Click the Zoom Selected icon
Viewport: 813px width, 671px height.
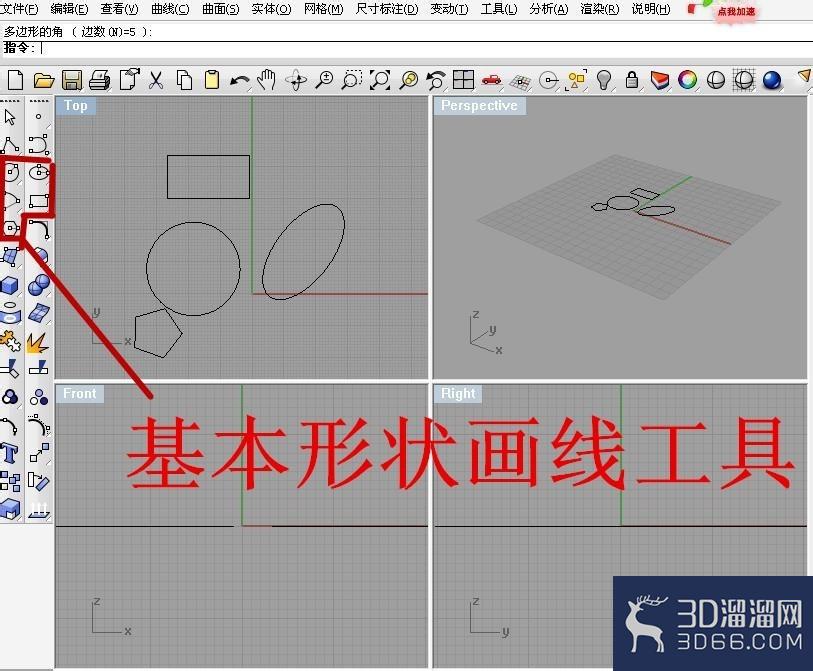pyautogui.click(x=409, y=80)
